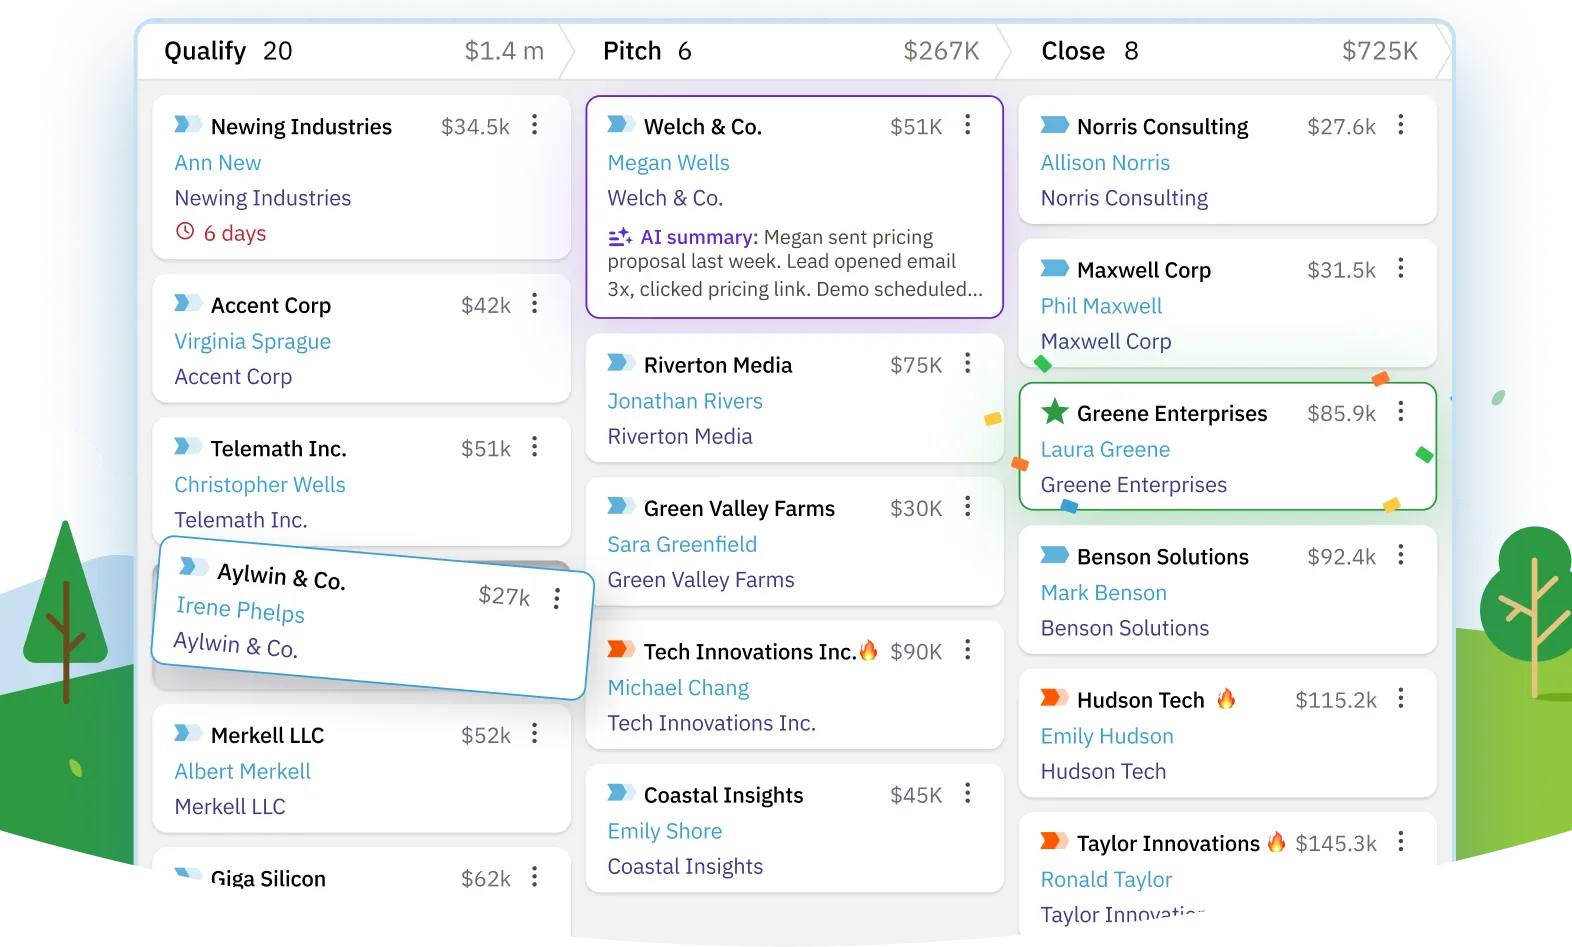Viewport: 1572px width, 947px height.
Task: Open the Benson Solutions more options menu
Action: 1401,555
